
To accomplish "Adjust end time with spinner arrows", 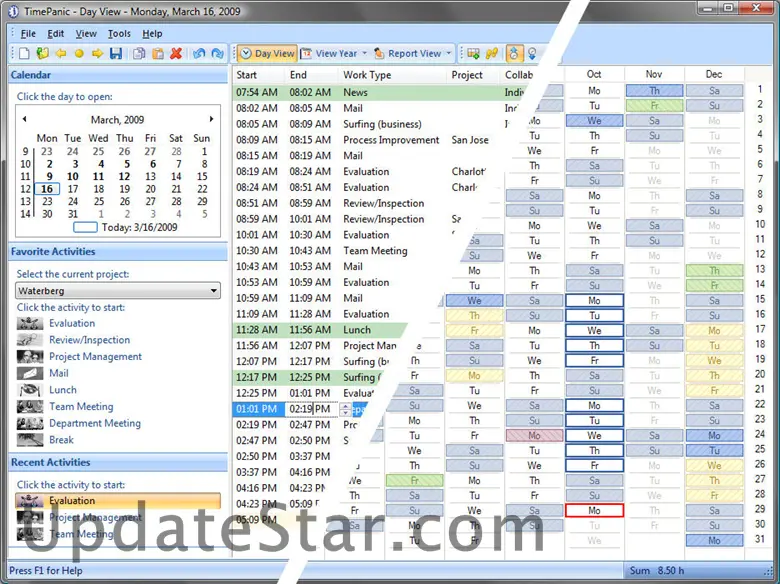I will [346, 409].
